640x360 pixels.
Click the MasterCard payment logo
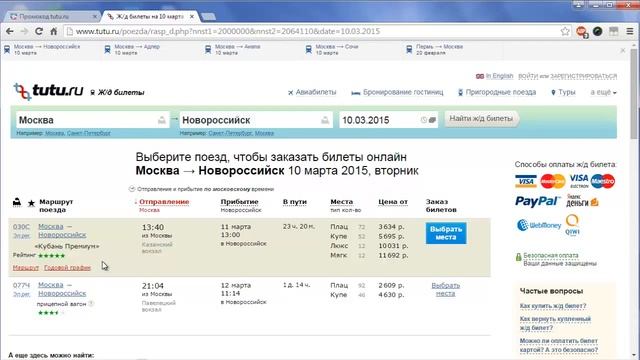[x=553, y=181]
